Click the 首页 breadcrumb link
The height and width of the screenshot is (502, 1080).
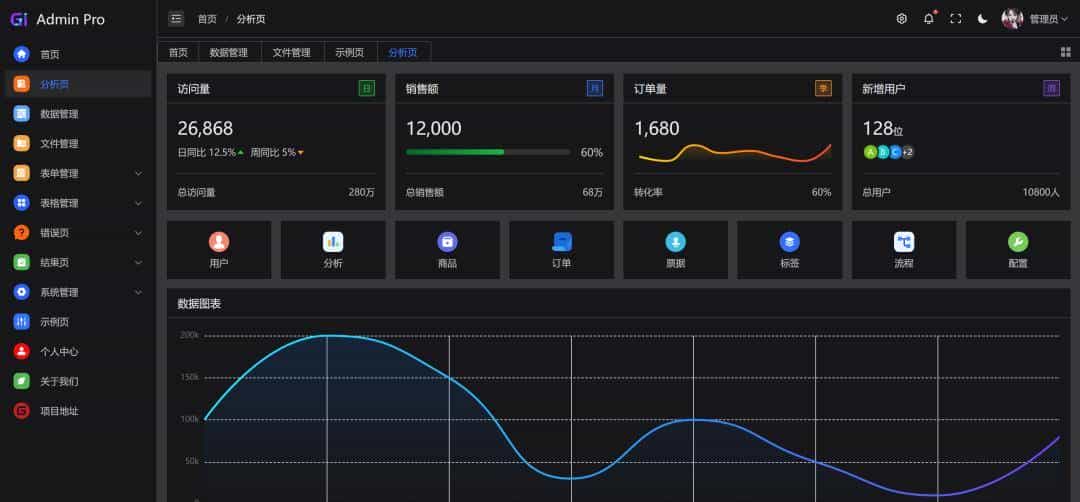pyautogui.click(x=207, y=19)
